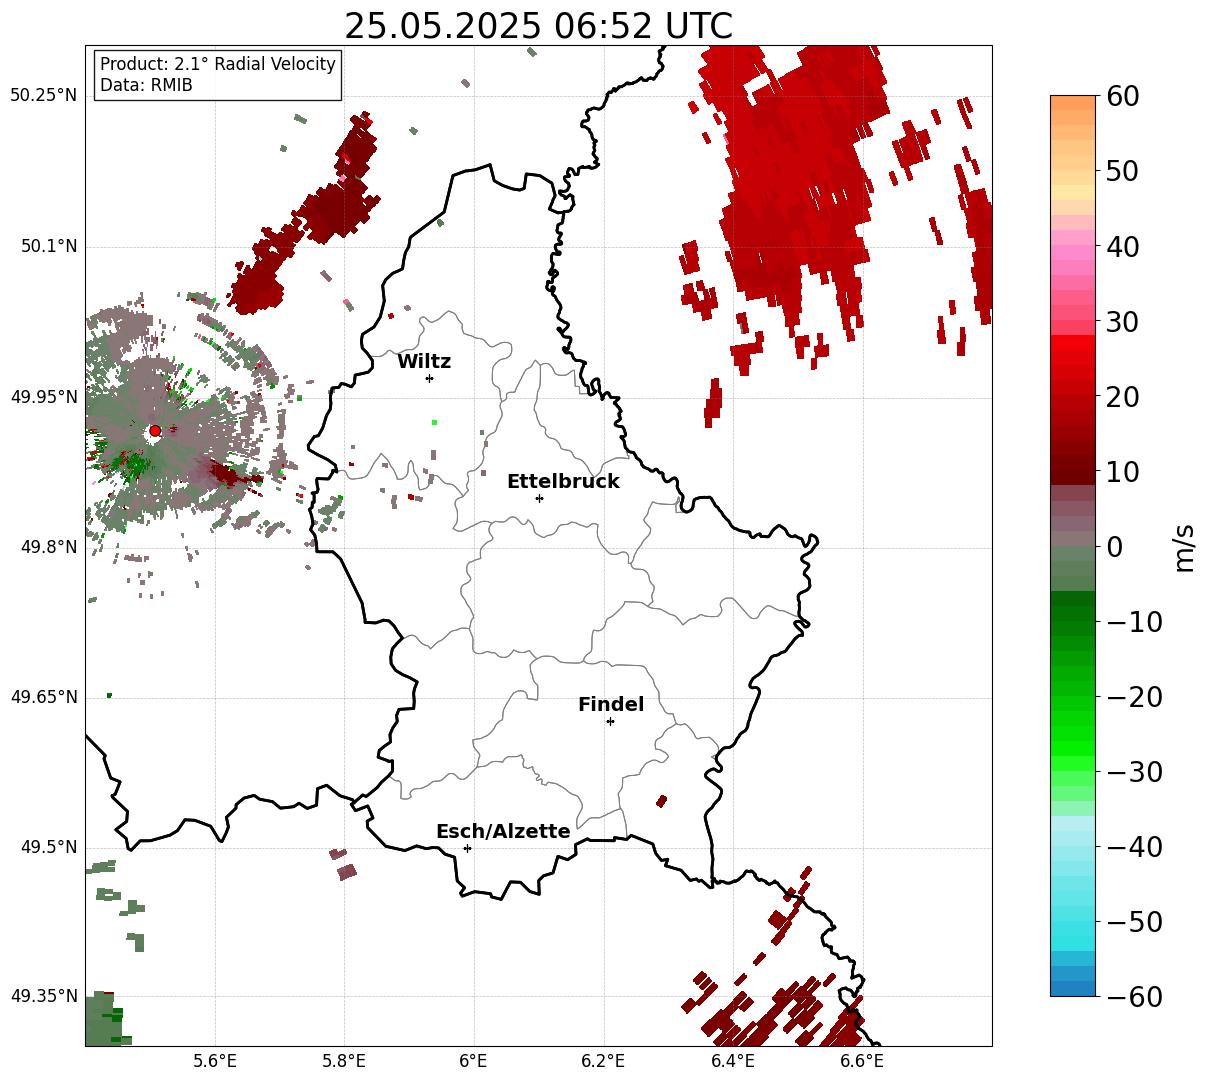1207x1081 pixels.
Task: Click the title "25.05.2025 06:52 UTC"
Action: coord(538,26)
